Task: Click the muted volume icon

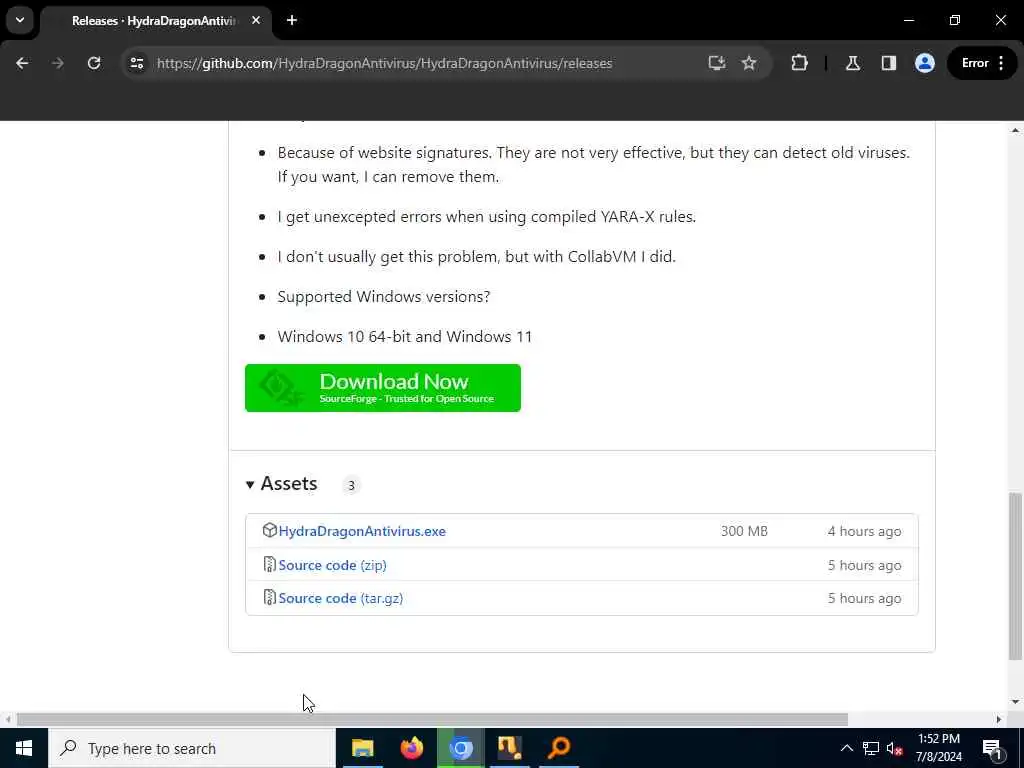Action: 895,748
